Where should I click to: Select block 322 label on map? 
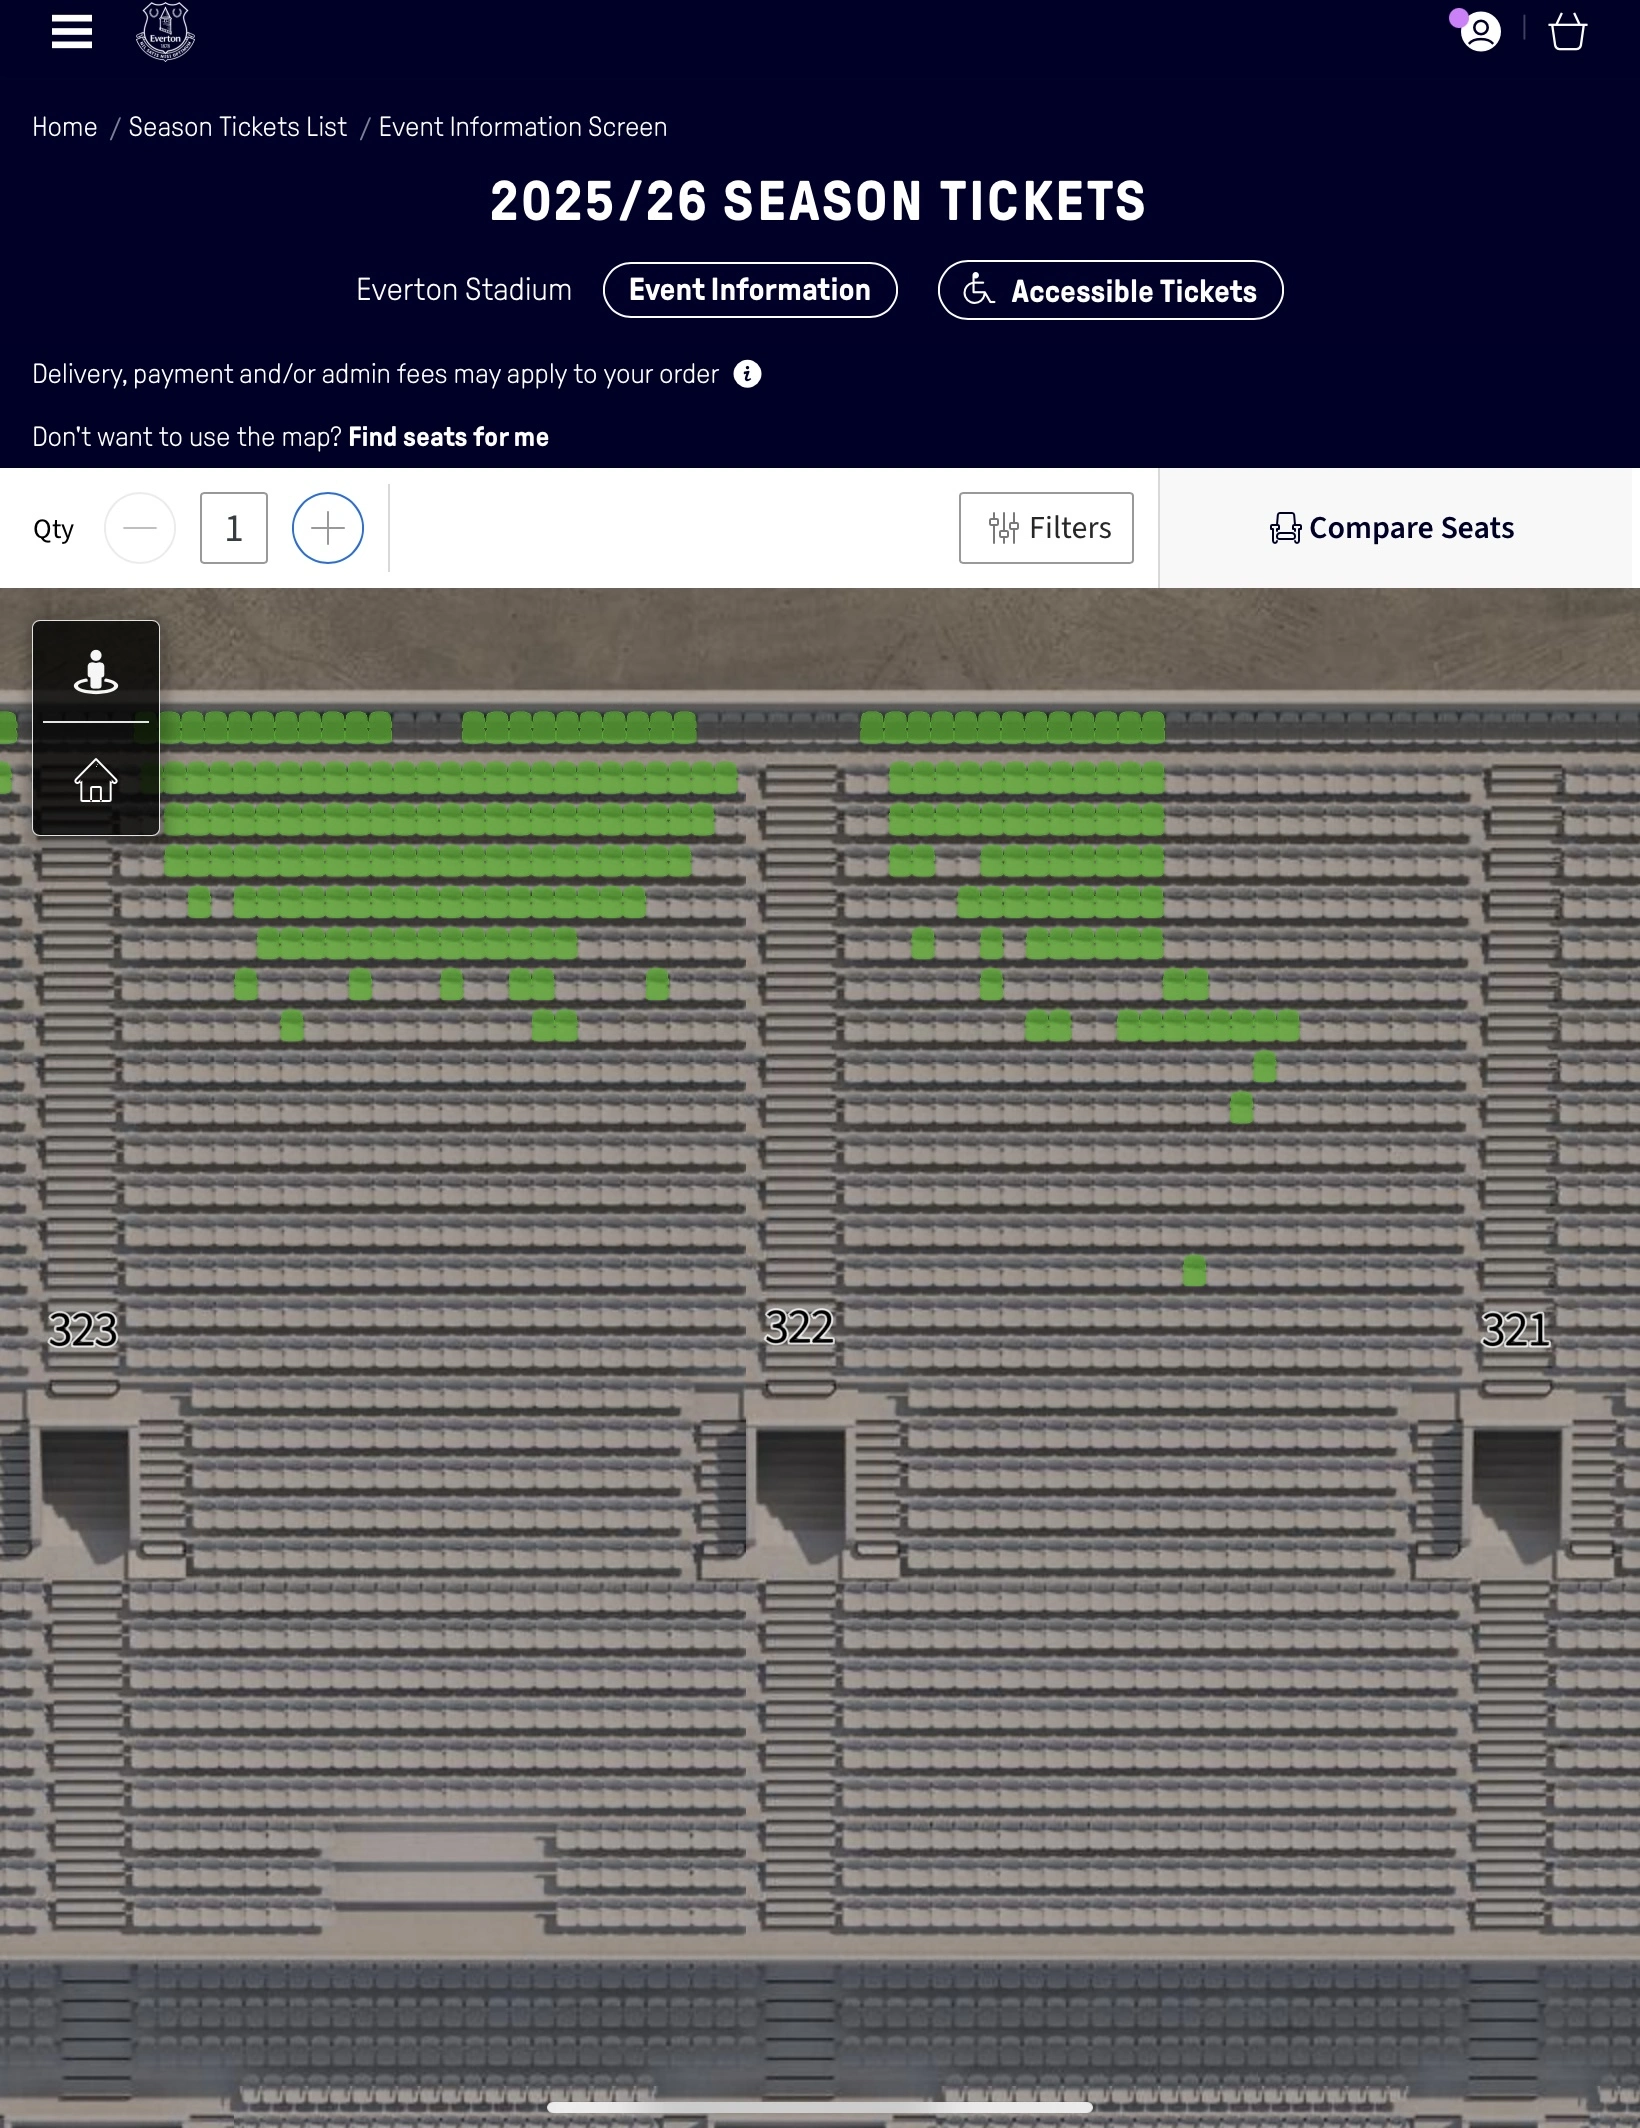799,1327
